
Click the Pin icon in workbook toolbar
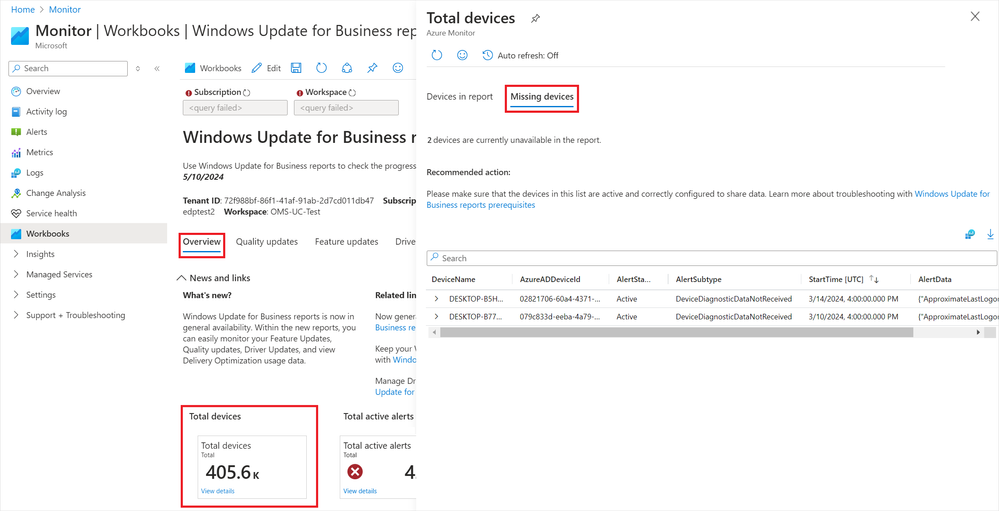point(373,68)
